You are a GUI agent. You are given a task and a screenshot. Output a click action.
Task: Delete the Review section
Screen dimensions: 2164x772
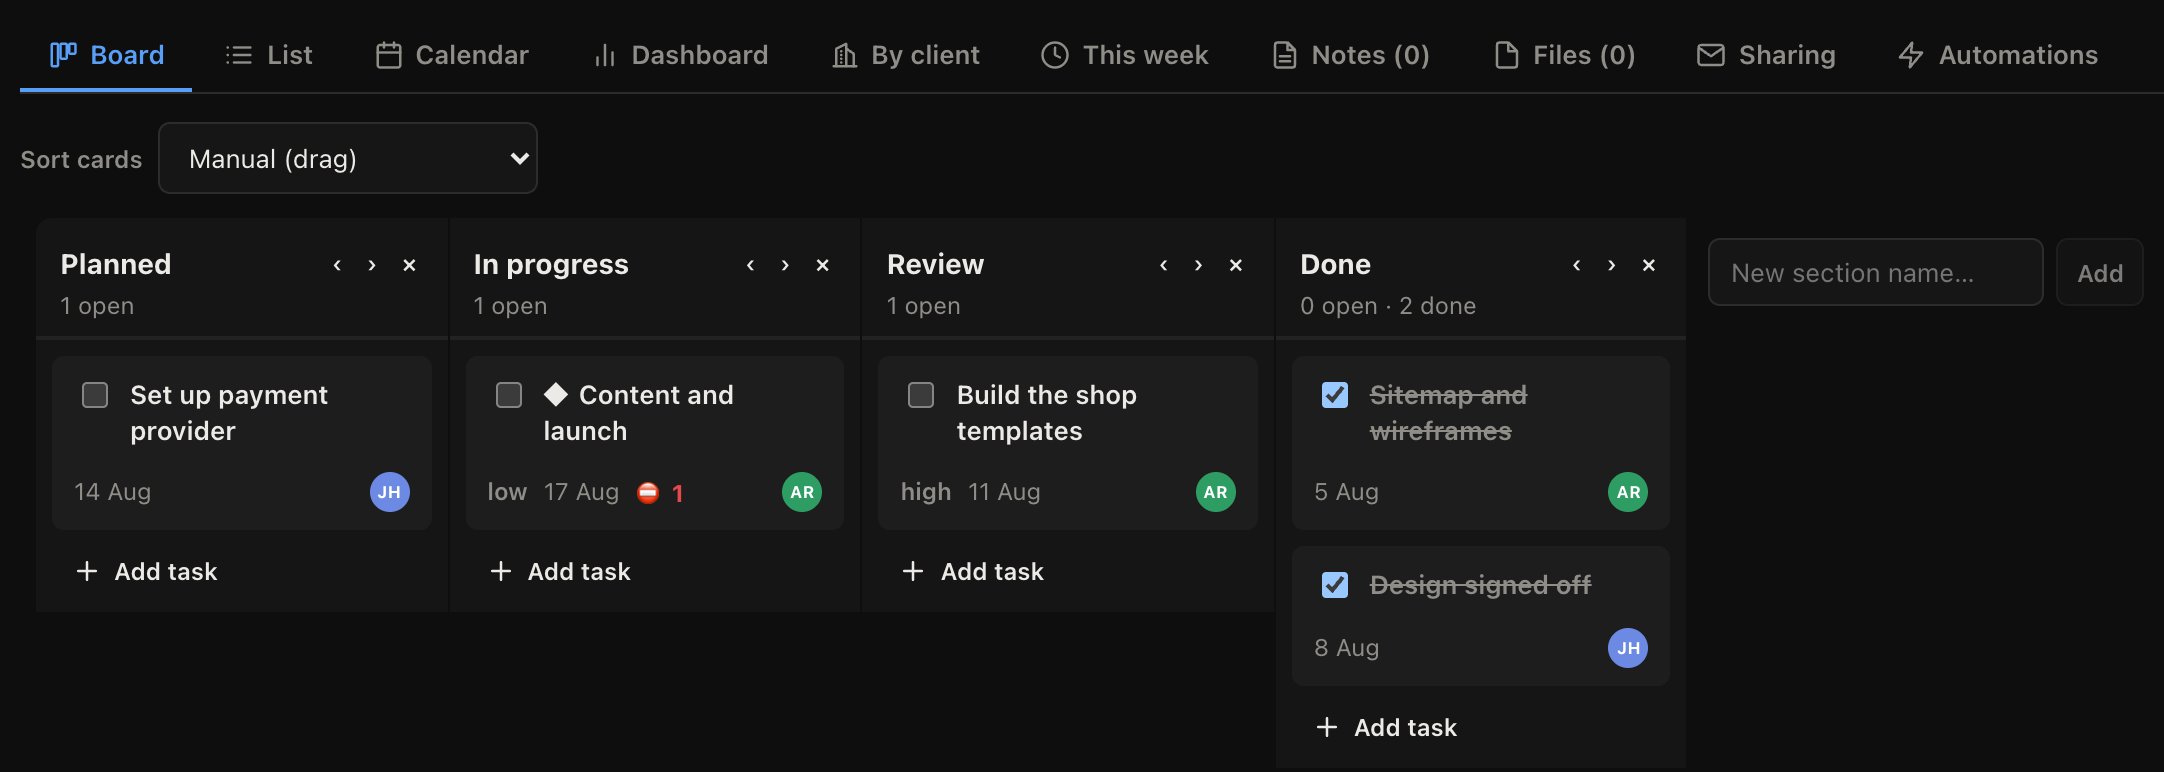[1236, 265]
